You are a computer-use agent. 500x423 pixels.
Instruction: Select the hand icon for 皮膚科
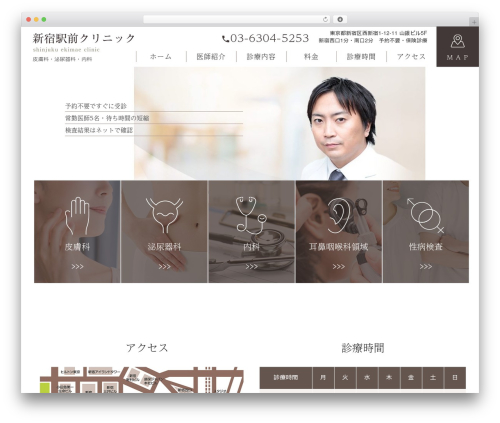tap(77, 216)
